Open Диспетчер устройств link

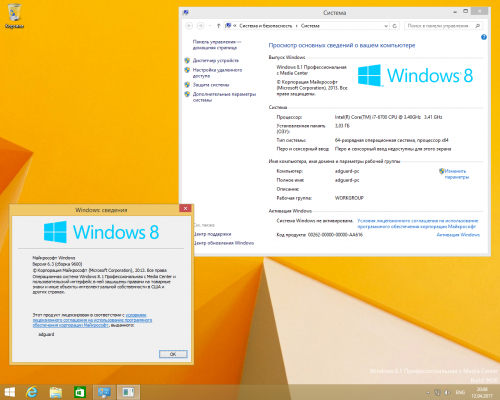tap(216, 60)
